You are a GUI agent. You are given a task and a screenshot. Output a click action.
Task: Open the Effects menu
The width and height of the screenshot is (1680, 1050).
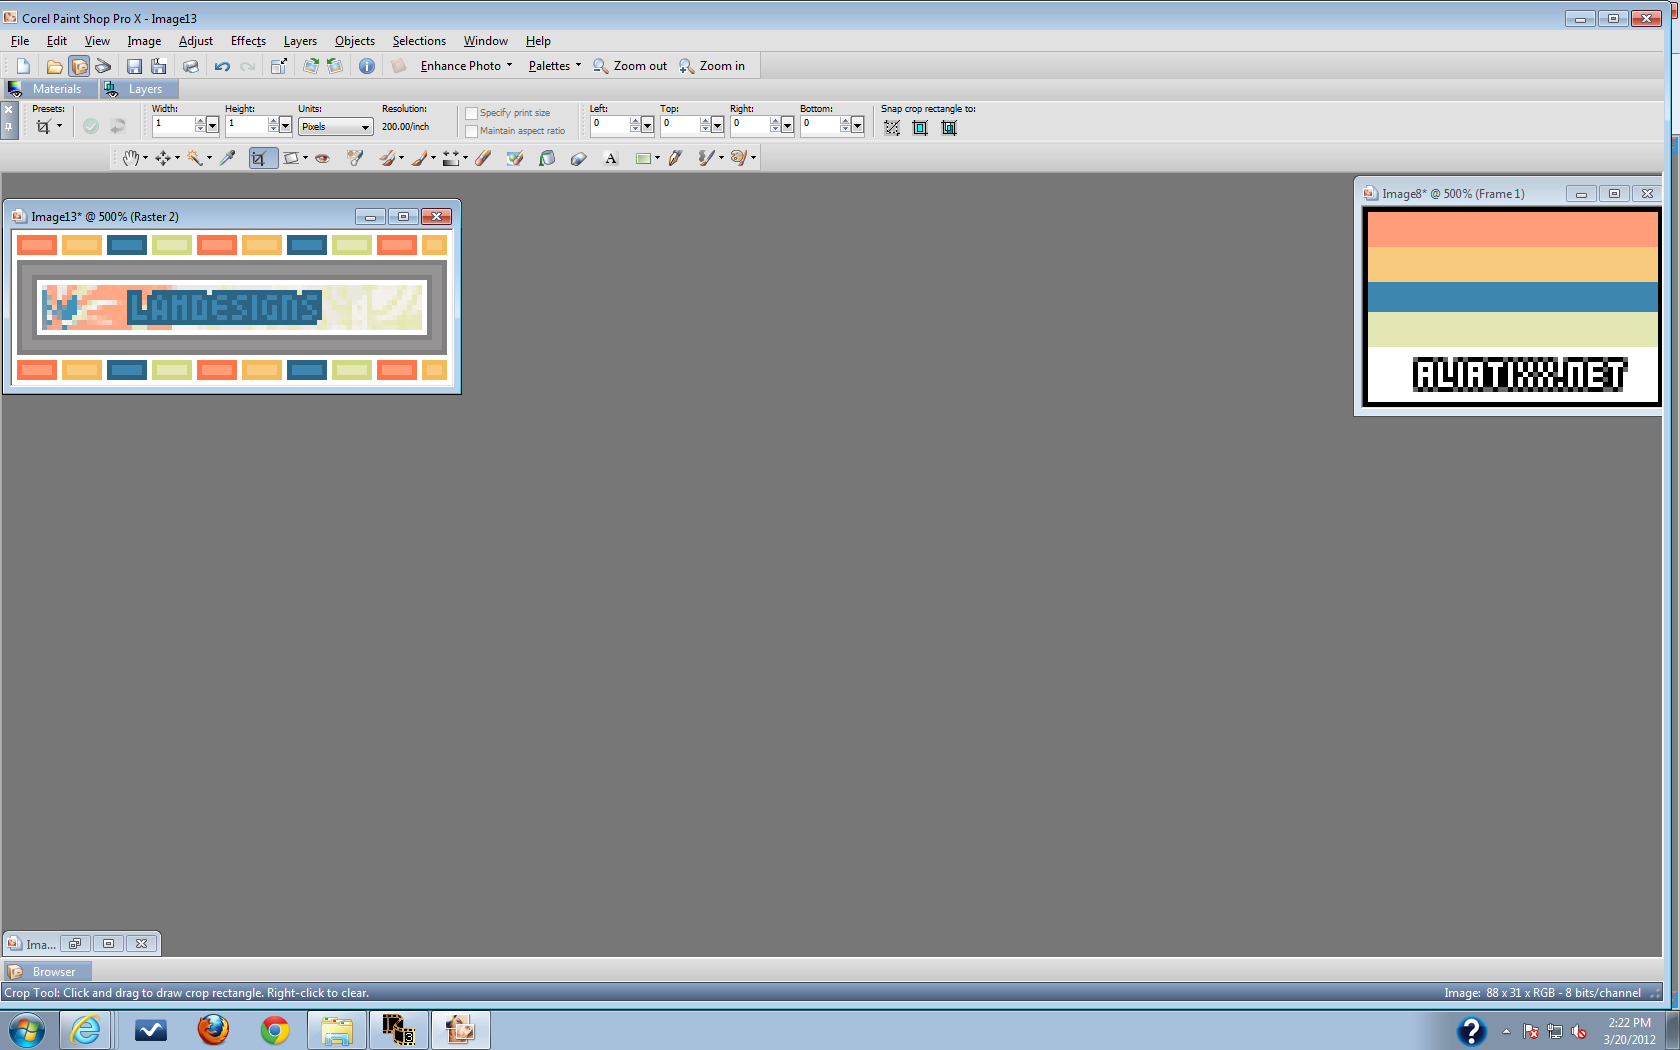coord(248,41)
